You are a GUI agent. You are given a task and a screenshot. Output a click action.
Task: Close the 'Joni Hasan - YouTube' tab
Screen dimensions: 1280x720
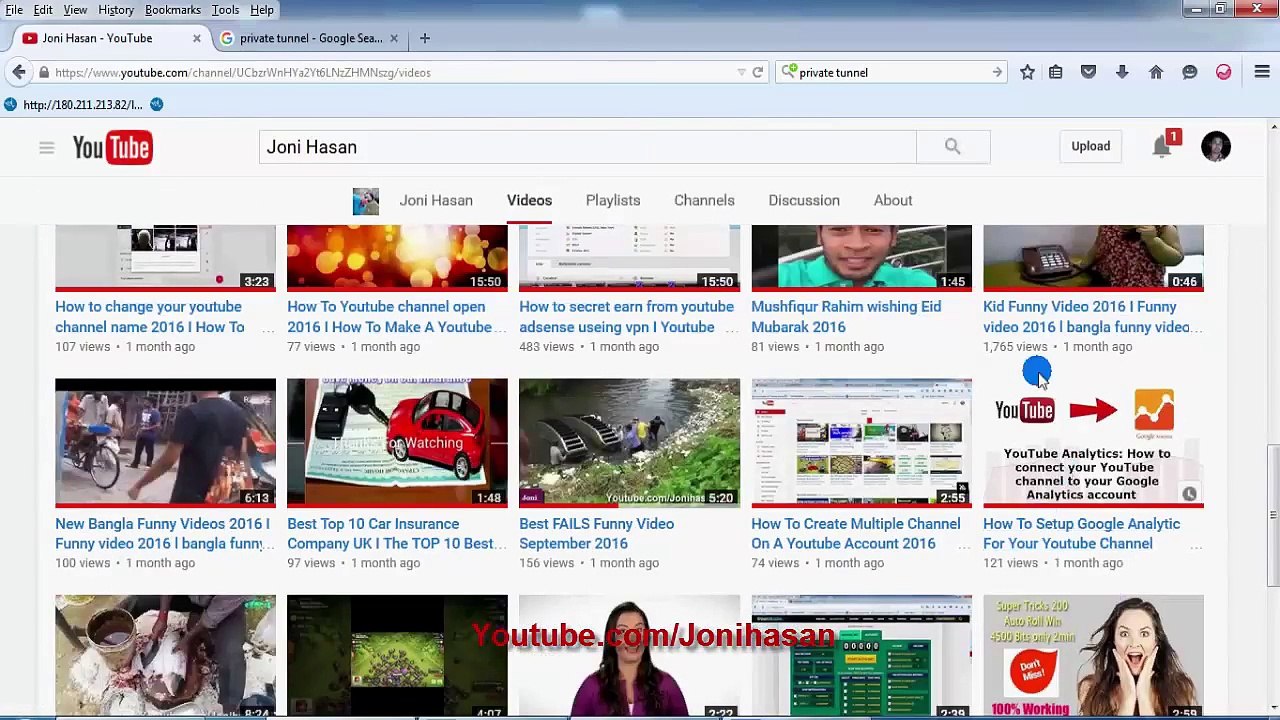tap(196, 38)
